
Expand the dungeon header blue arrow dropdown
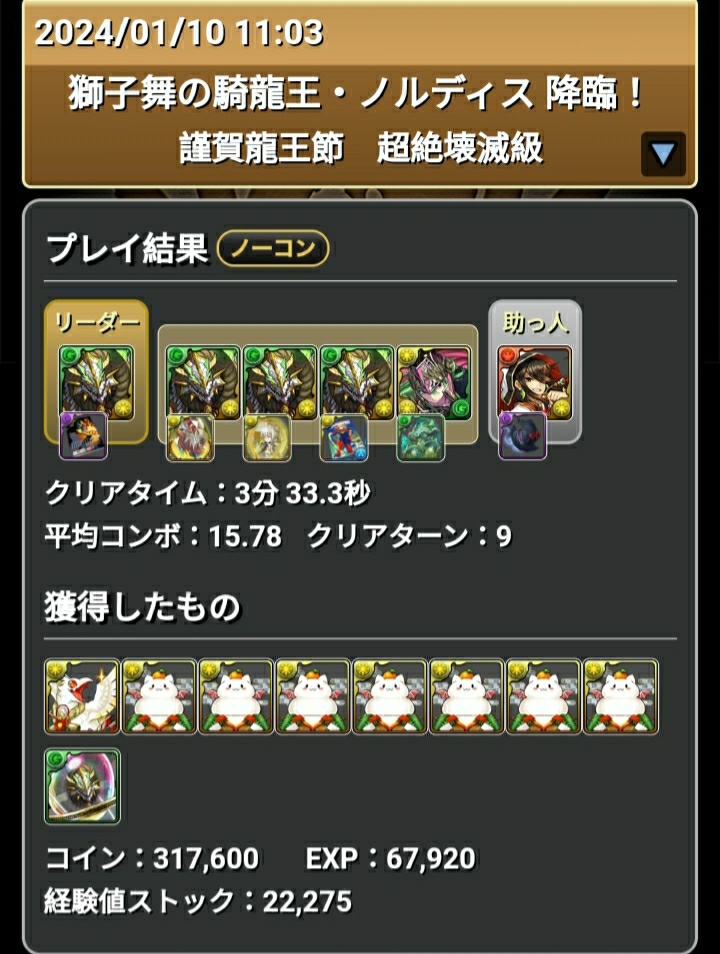tap(663, 154)
